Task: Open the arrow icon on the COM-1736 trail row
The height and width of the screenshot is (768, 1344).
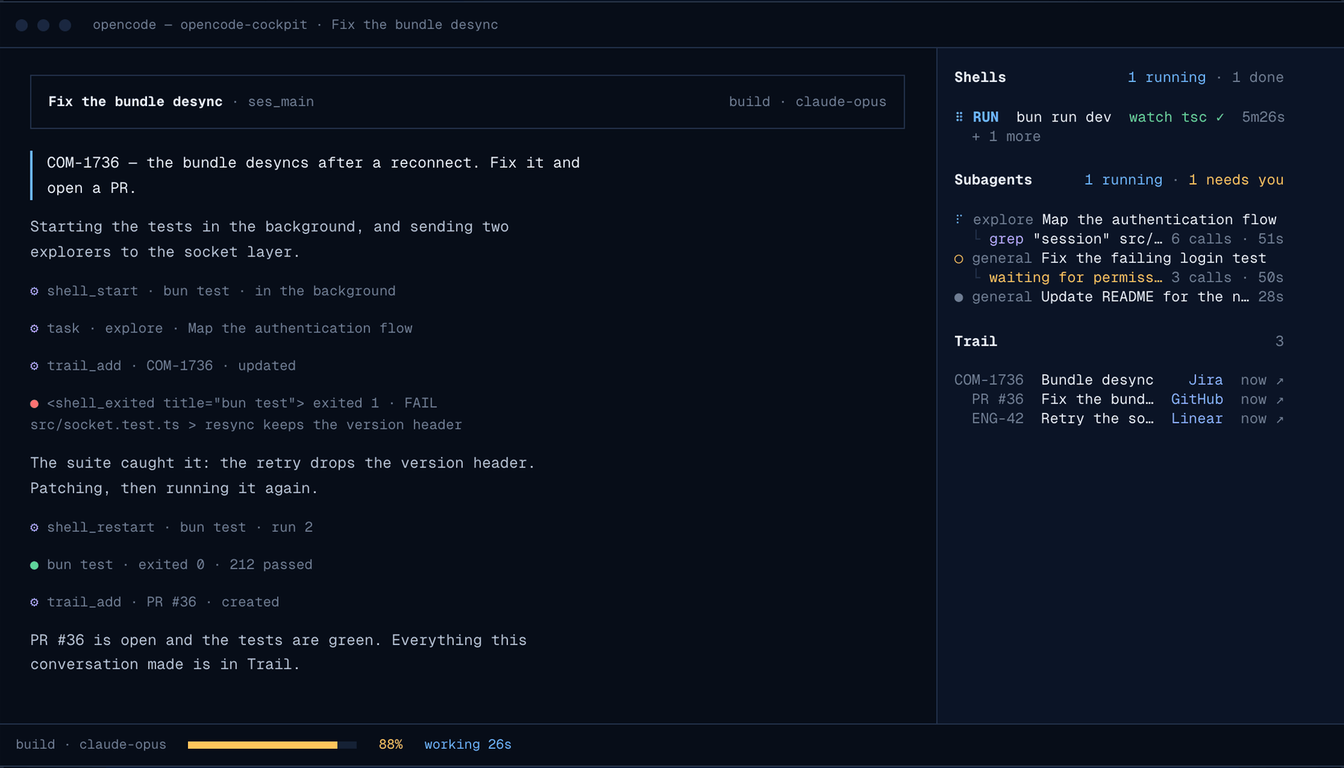Action: pyautogui.click(x=1280, y=380)
